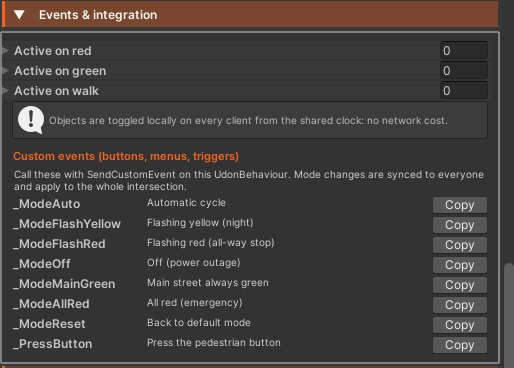Select the _ModeFlashRed label
The image size is (514, 368).
59,244
